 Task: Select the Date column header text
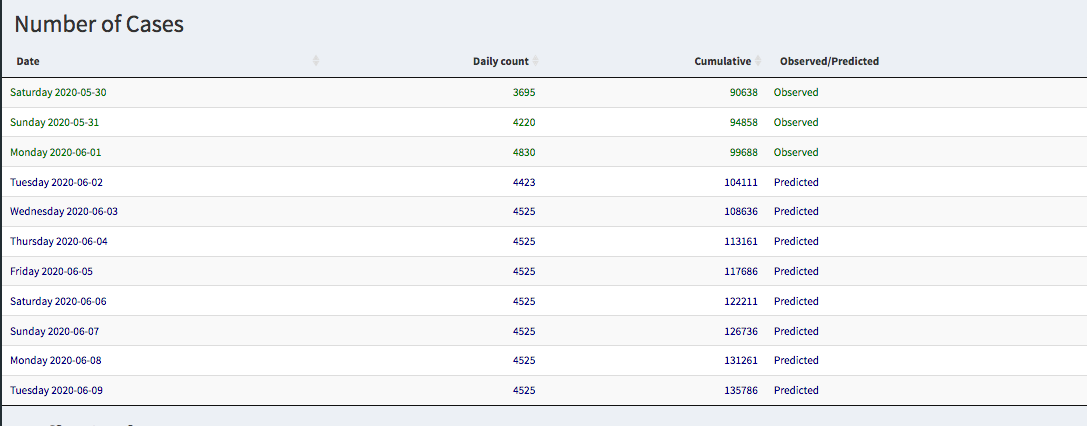(x=28, y=61)
